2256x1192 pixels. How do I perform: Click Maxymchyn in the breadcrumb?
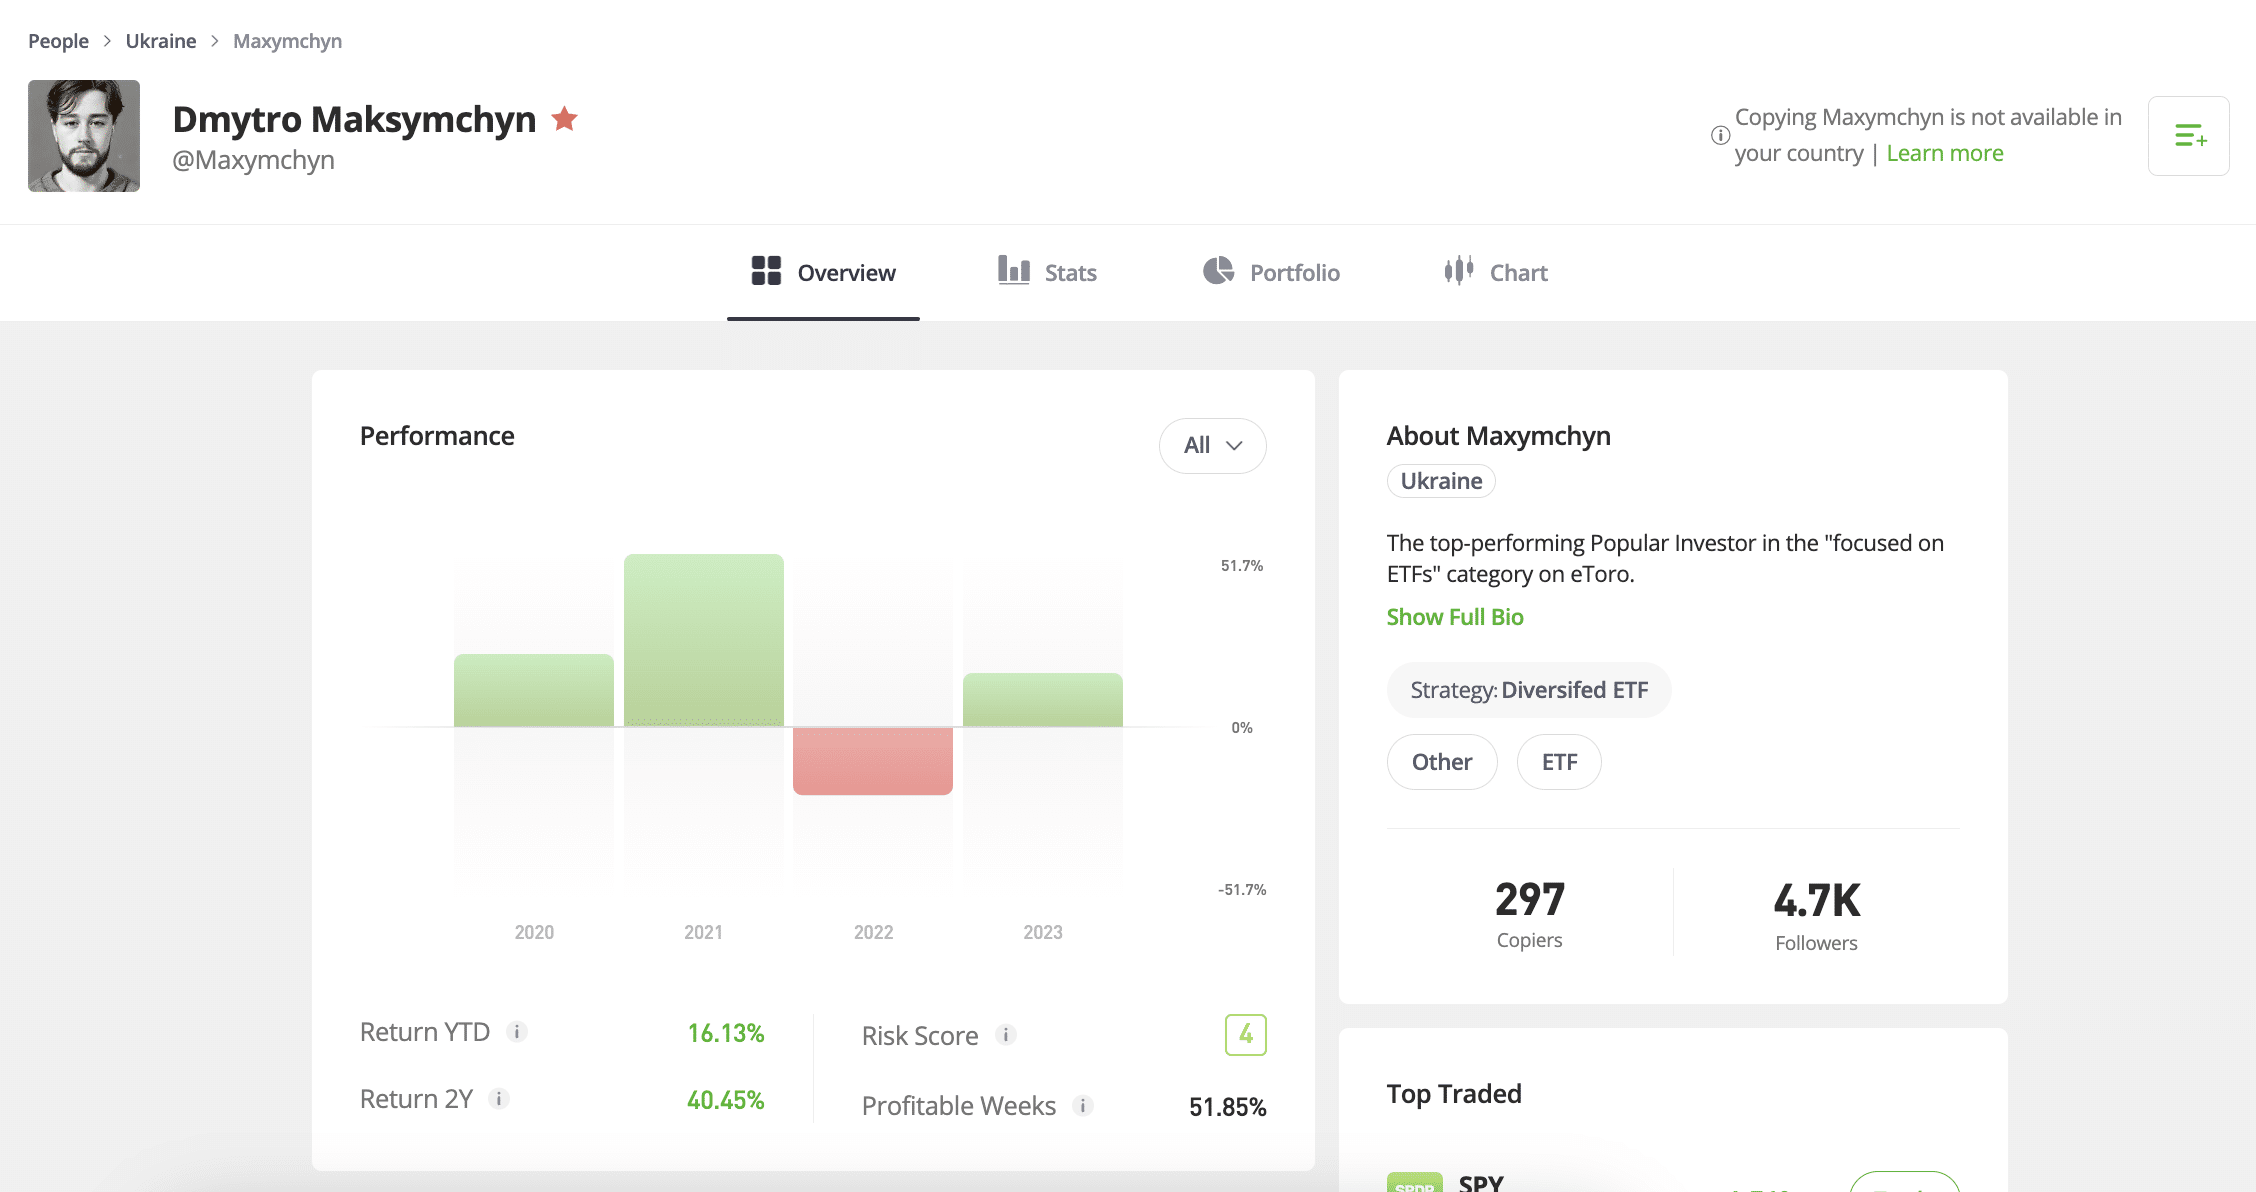tap(288, 41)
